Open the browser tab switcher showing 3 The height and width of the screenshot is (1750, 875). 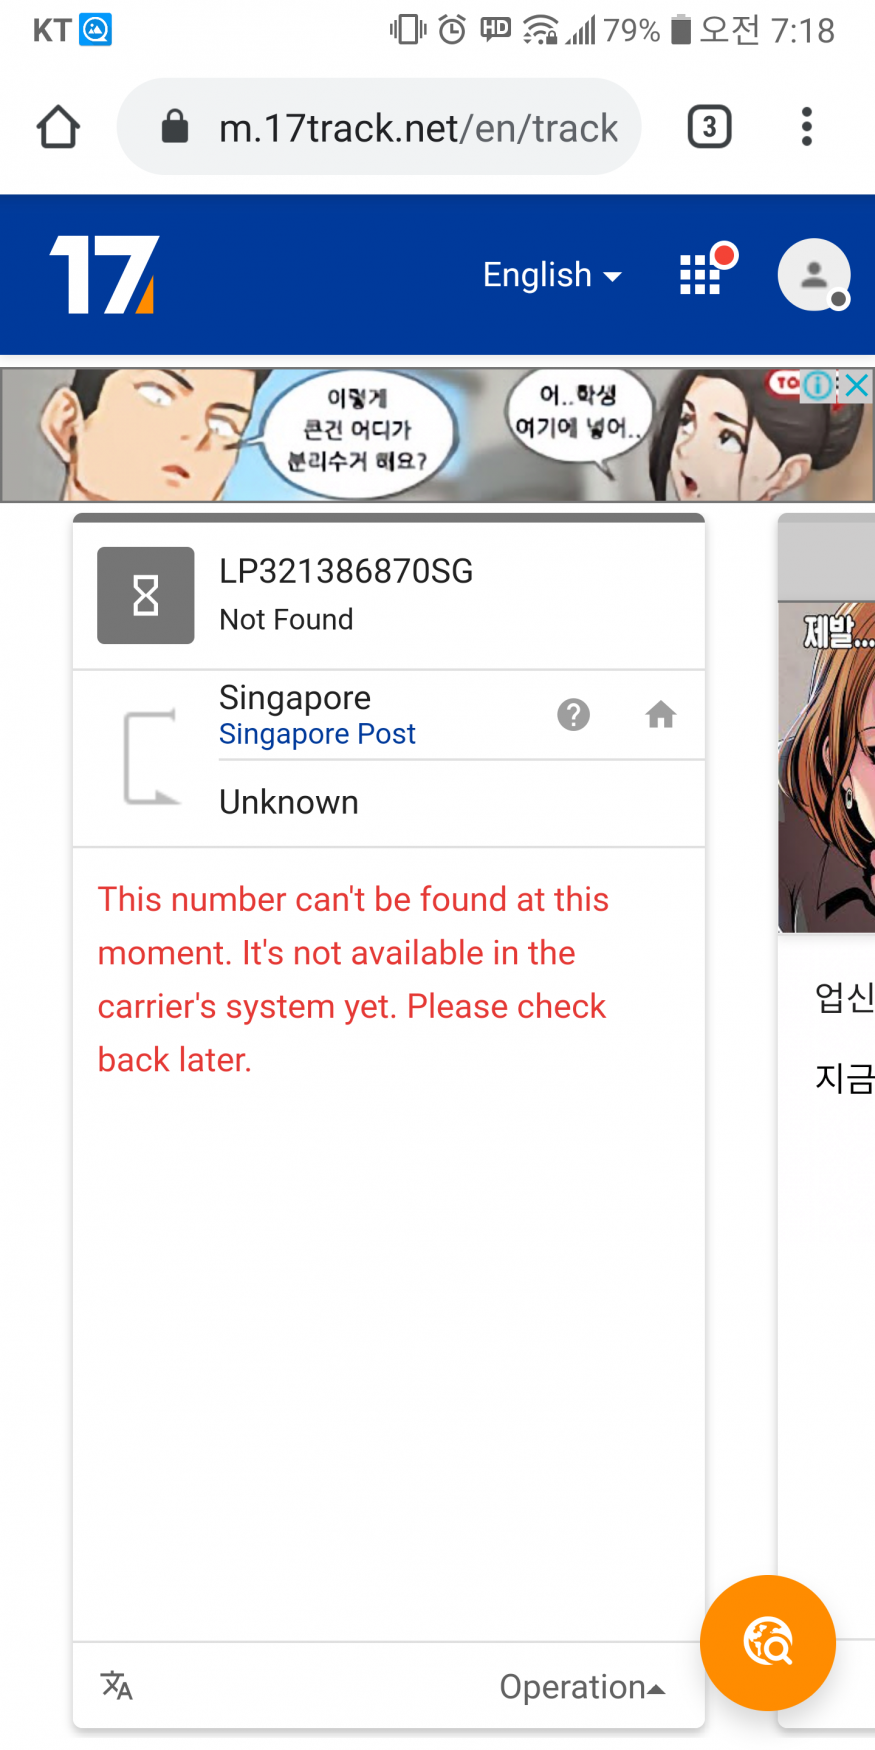[x=709, y=127]
